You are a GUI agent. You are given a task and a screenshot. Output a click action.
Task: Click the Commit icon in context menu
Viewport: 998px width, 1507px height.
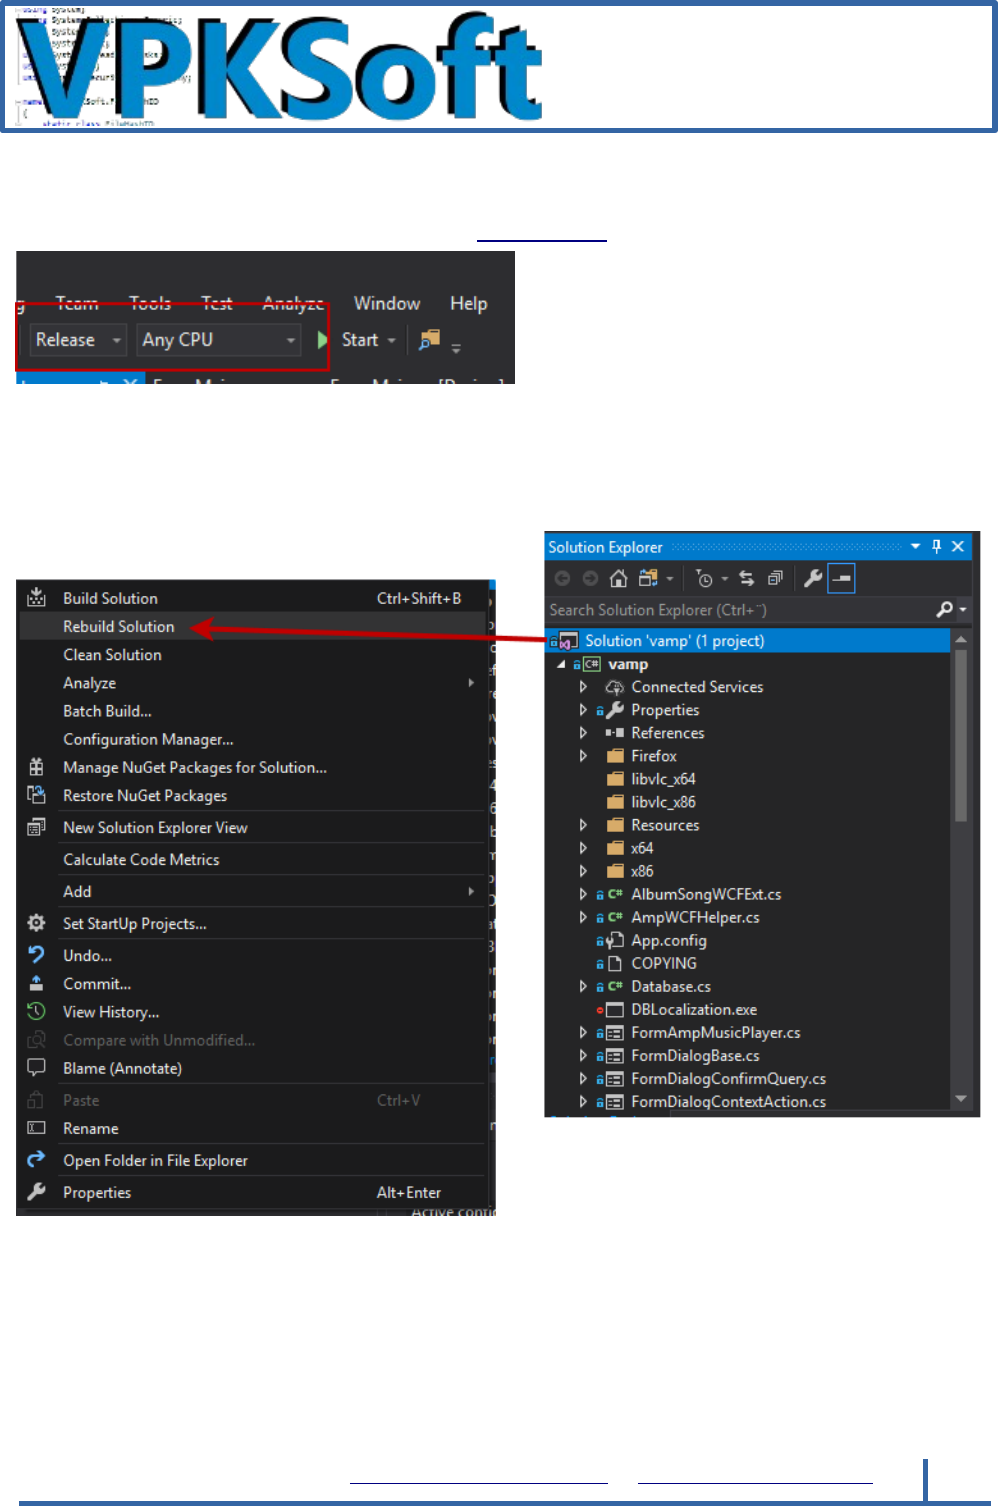click(x=36, y=983)
